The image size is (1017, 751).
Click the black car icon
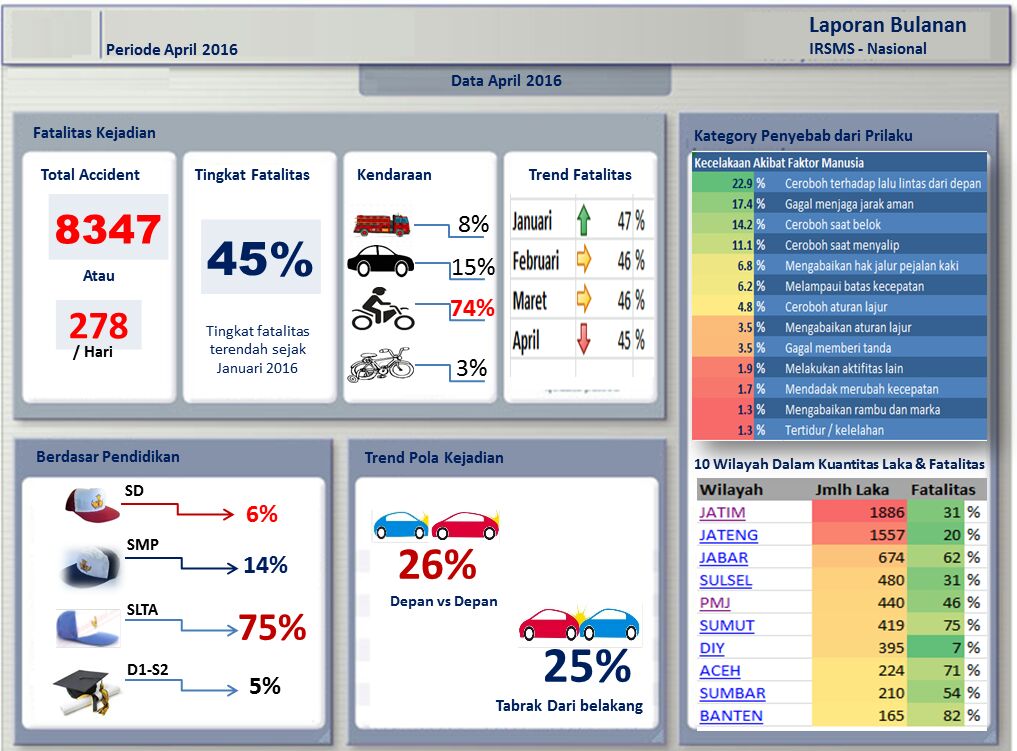point(380,263)
